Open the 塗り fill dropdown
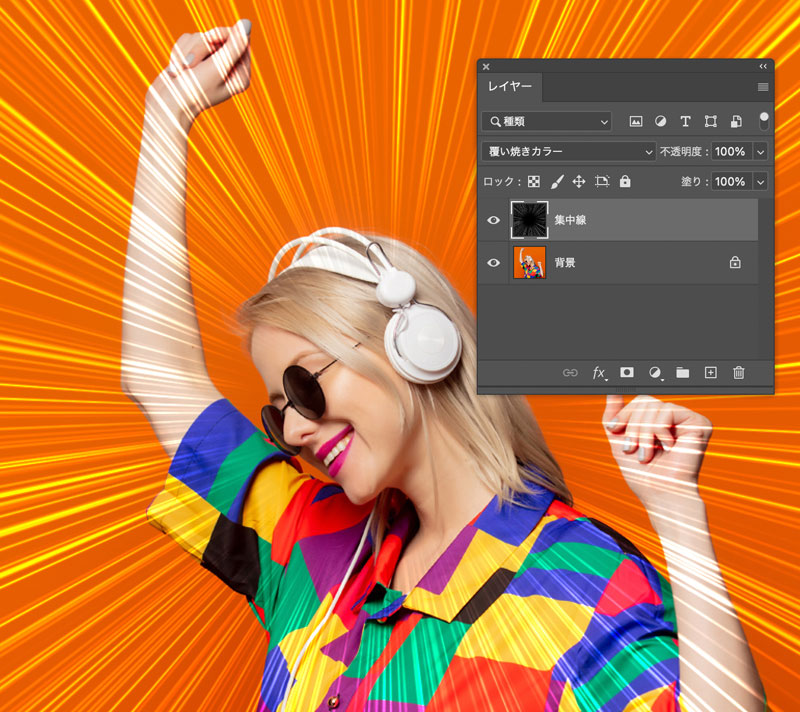Image resolution: width=800 pixels, height=712 pixels. pos(762,182)
